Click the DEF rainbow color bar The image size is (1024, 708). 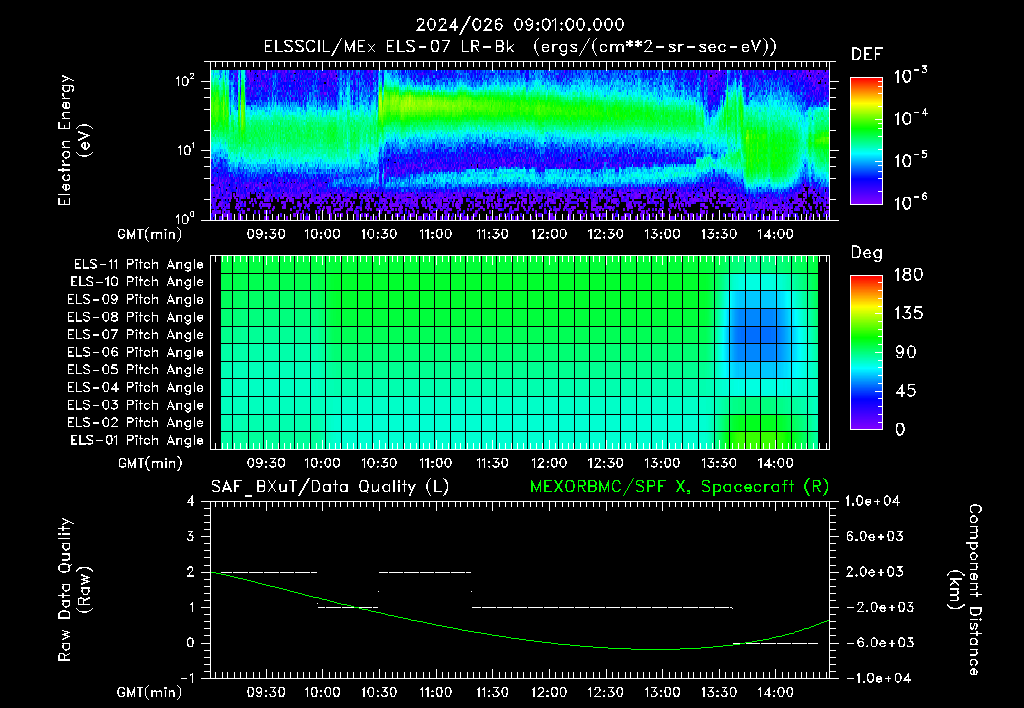pos(866,141)
